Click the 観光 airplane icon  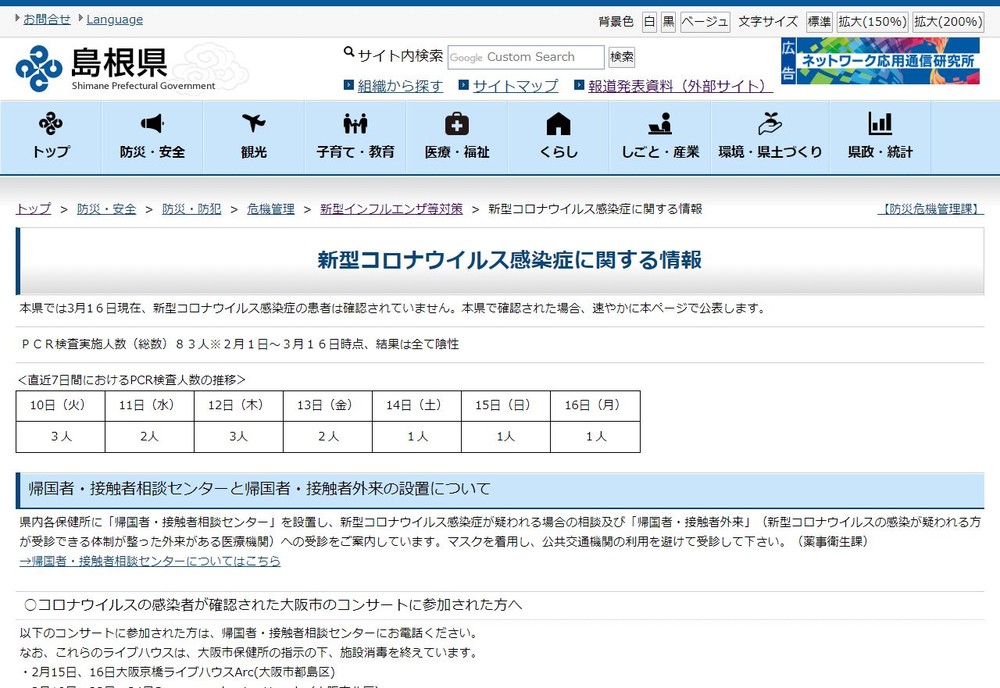(x=252, y=124)
